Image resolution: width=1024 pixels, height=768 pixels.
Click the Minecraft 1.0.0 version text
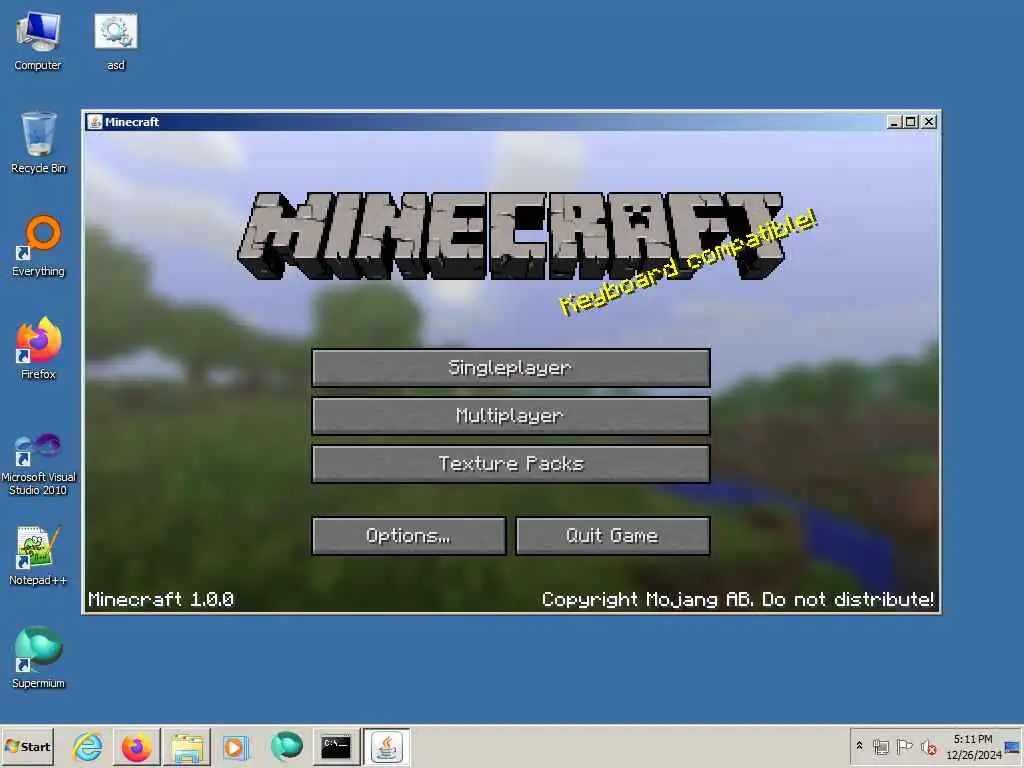click(x=161, y=600)
